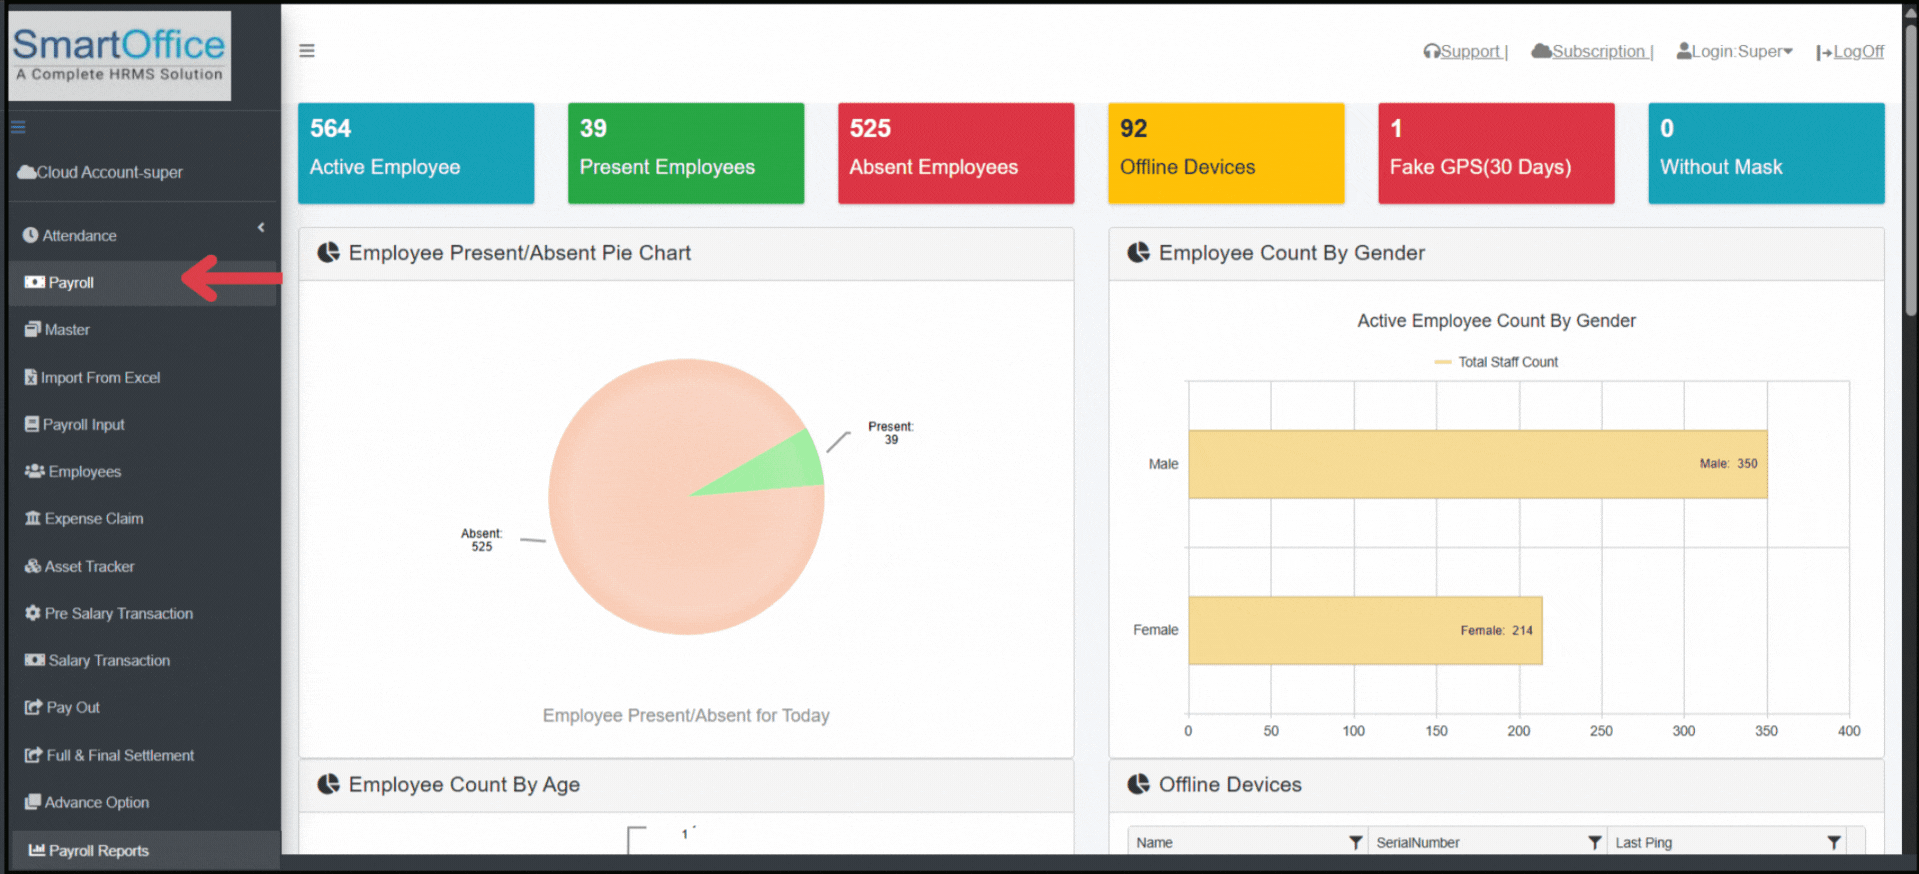Click the Pre Salary Transaction gear icon
Screen dimensions: 1919x874
[33, 613]
